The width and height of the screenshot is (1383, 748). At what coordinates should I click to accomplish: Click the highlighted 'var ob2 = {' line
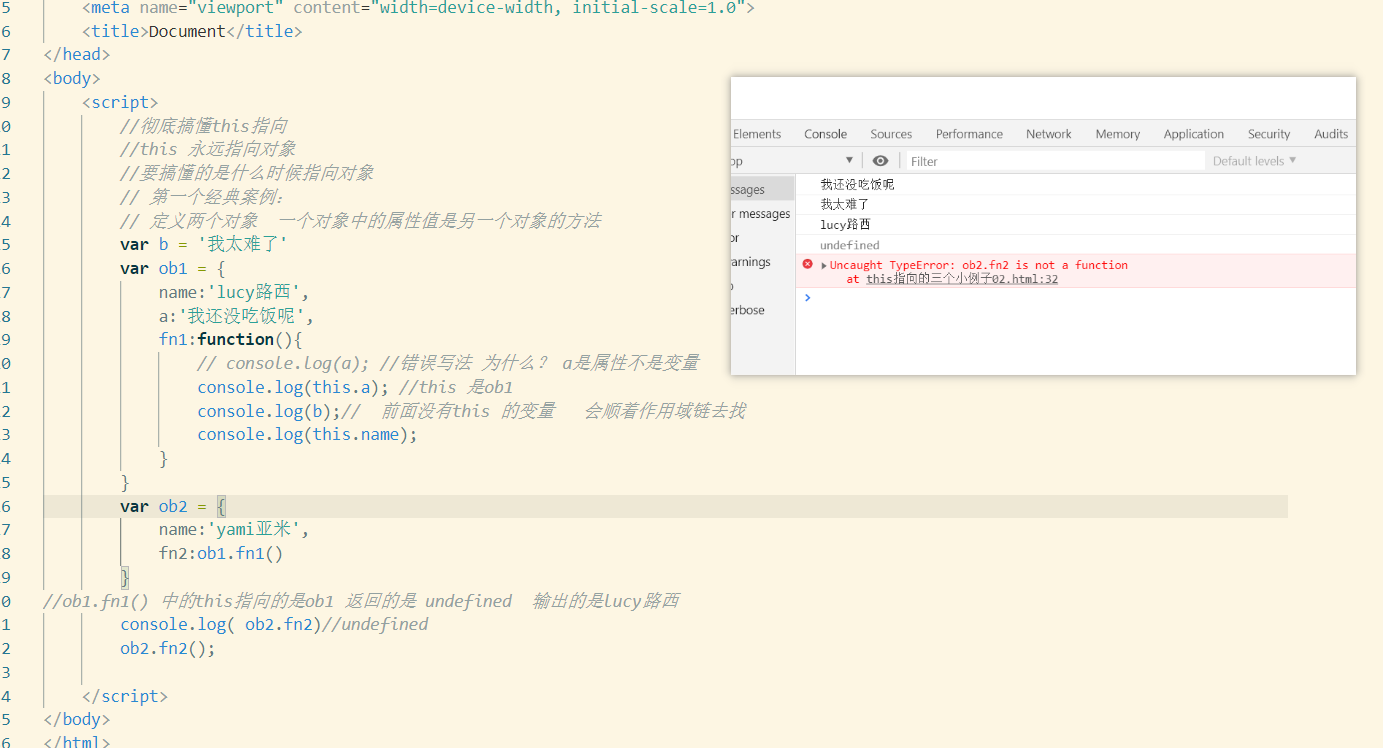coord(174,506)
